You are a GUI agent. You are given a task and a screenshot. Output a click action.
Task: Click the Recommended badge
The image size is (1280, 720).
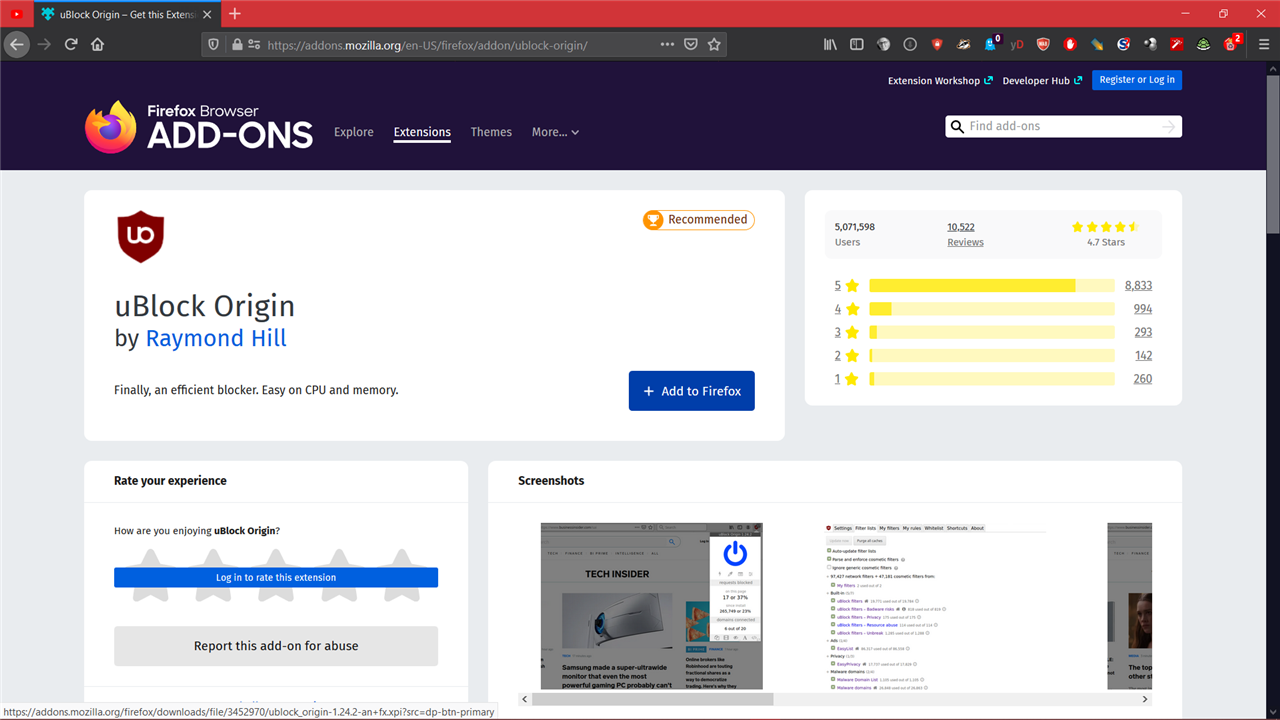click(x=698, y=220)
